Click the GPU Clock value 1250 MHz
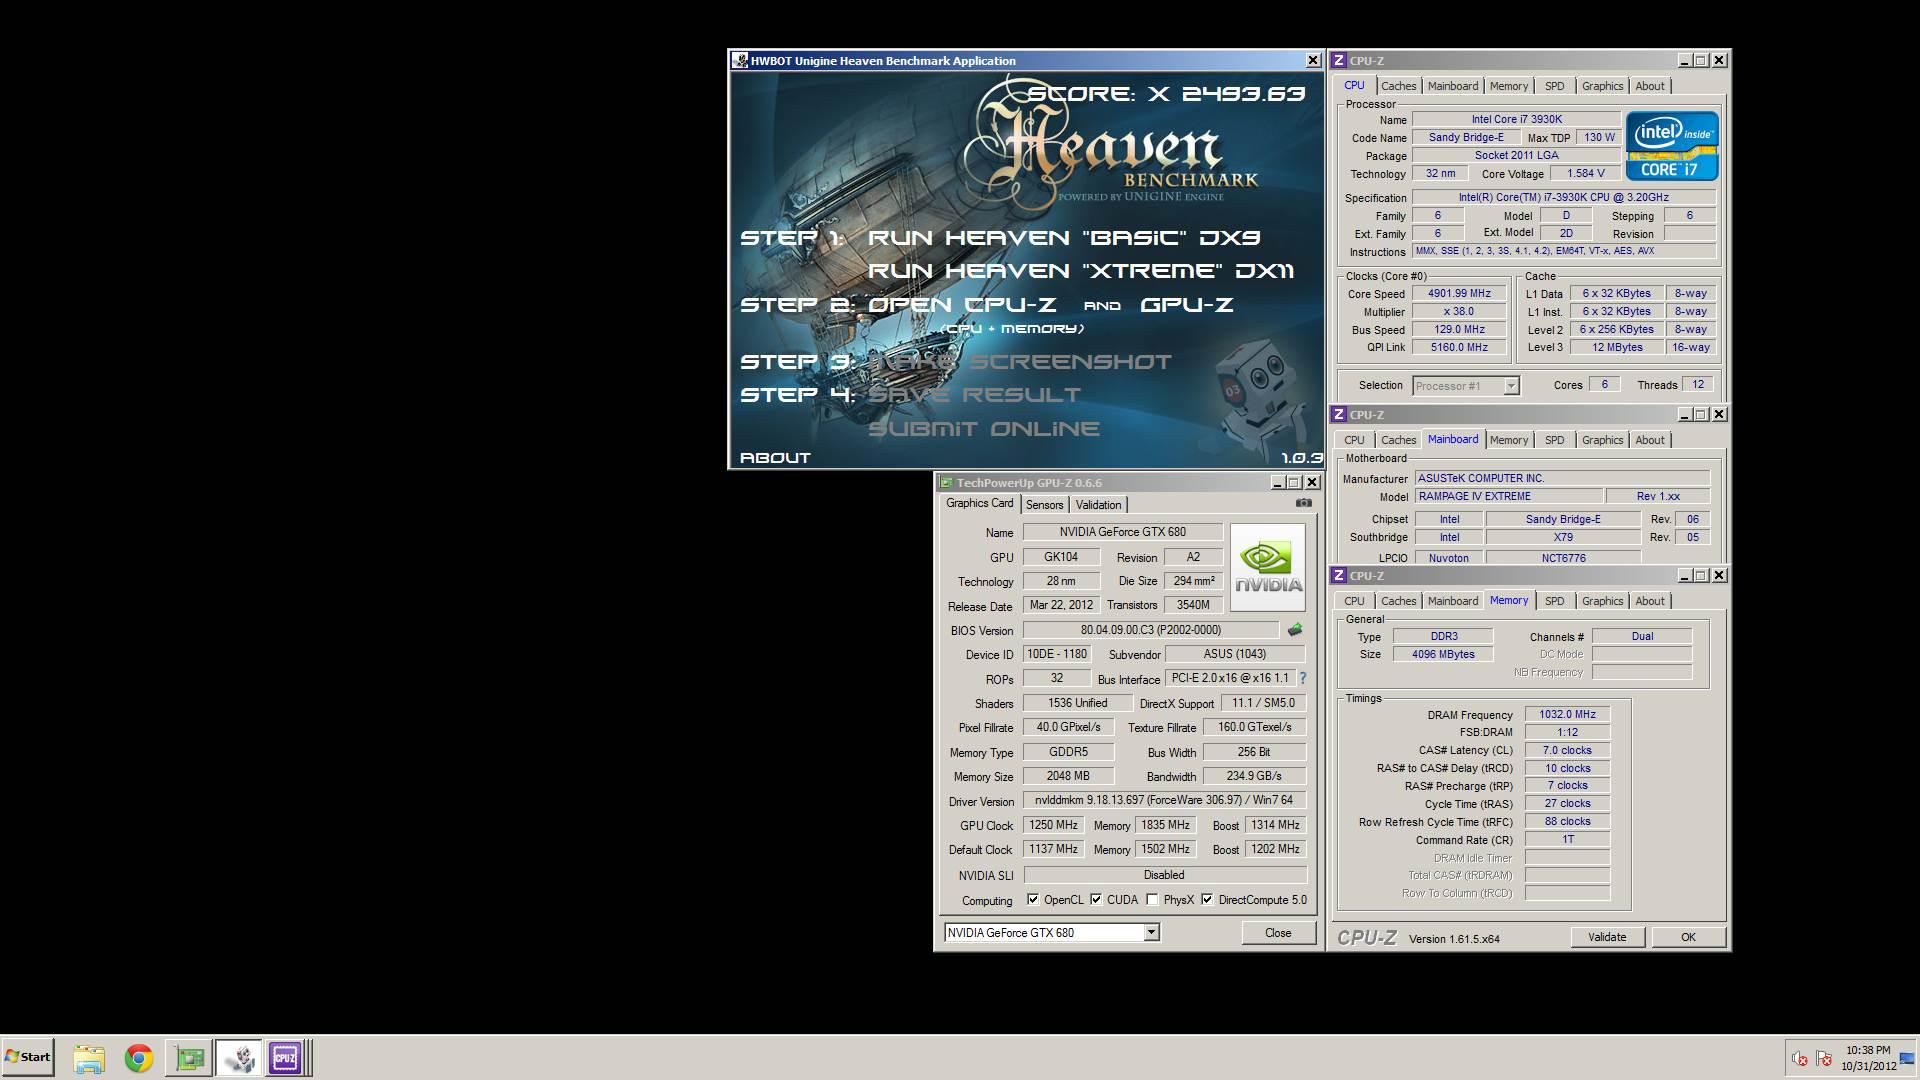The height and width of the screenshot is (1080, 1920). 1054,825
